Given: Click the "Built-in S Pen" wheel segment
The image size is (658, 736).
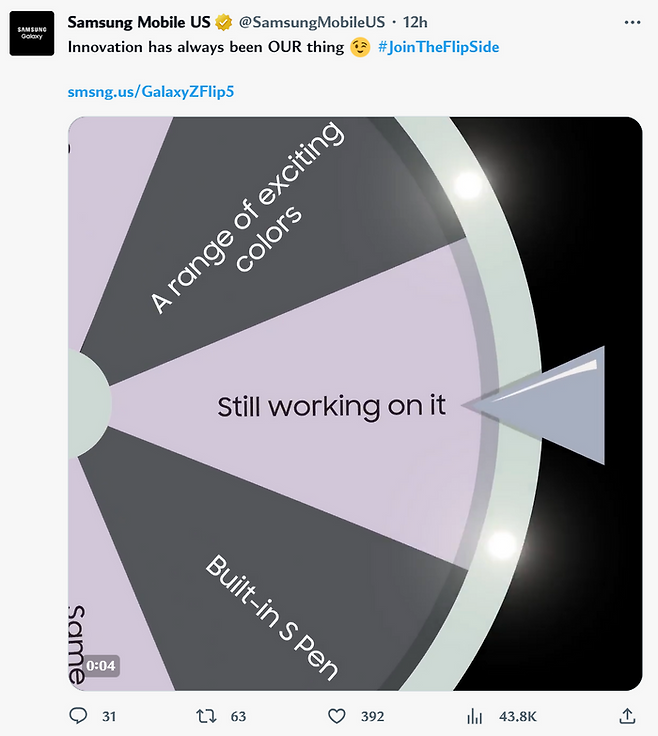Looking at the screenshot, I should pyautogui.click(x=270, y=617).
